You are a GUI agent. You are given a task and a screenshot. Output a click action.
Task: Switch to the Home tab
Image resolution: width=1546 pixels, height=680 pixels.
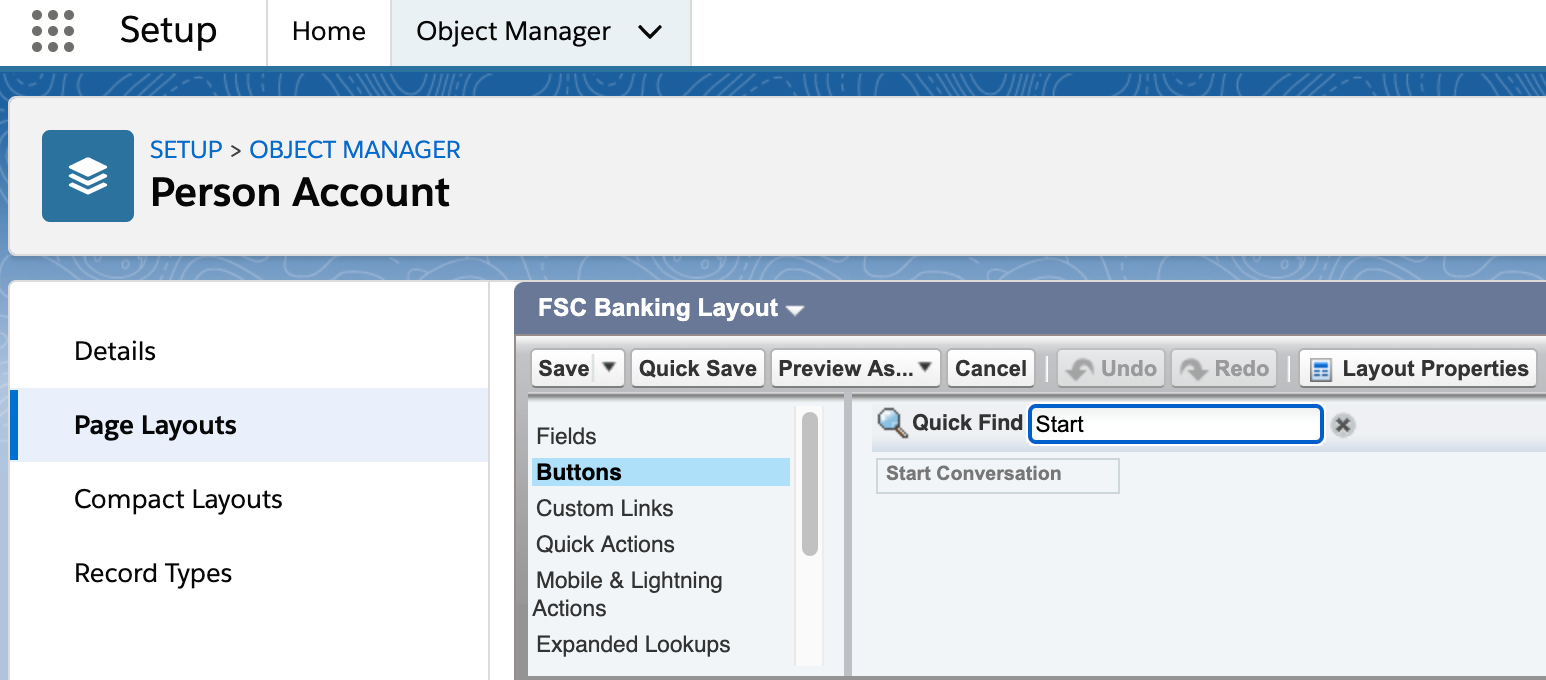click(x=328, y=32)
